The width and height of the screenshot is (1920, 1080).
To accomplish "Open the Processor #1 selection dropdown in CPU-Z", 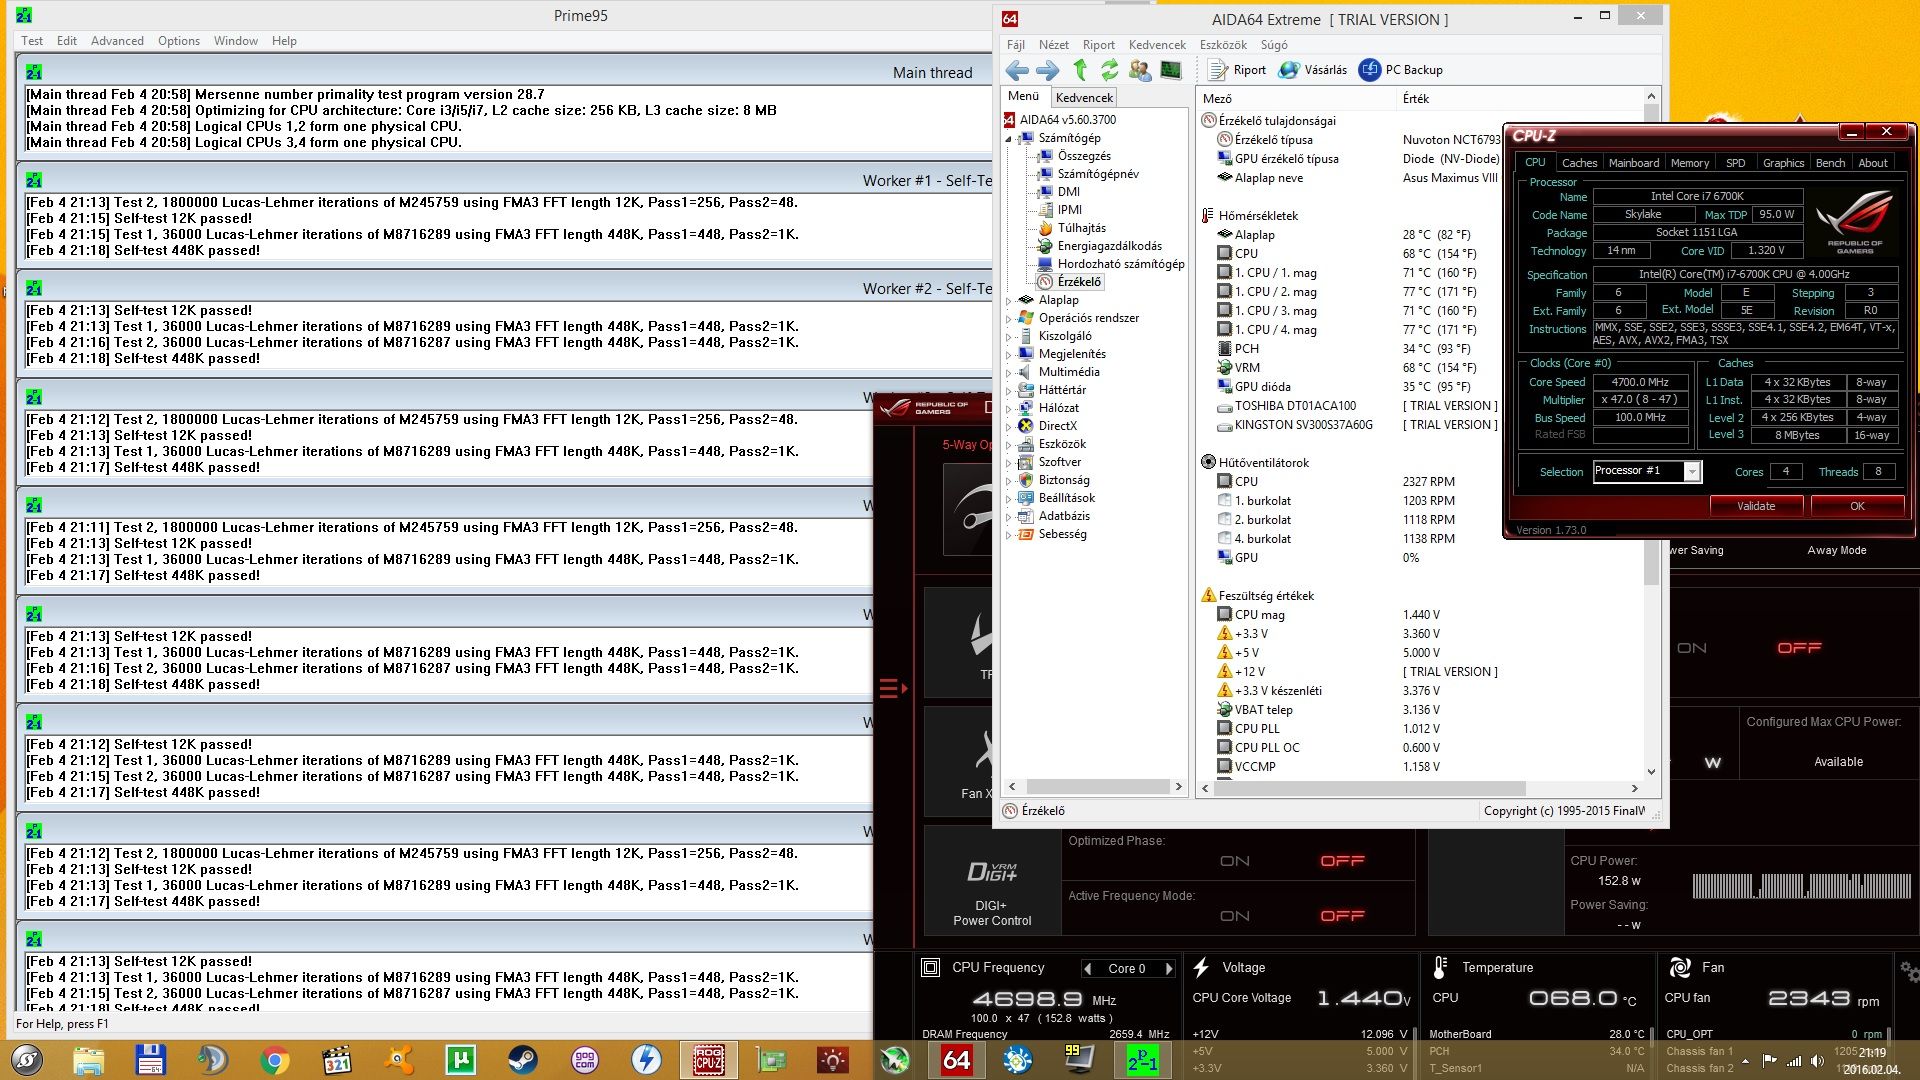I will (x=1692, y=472).
